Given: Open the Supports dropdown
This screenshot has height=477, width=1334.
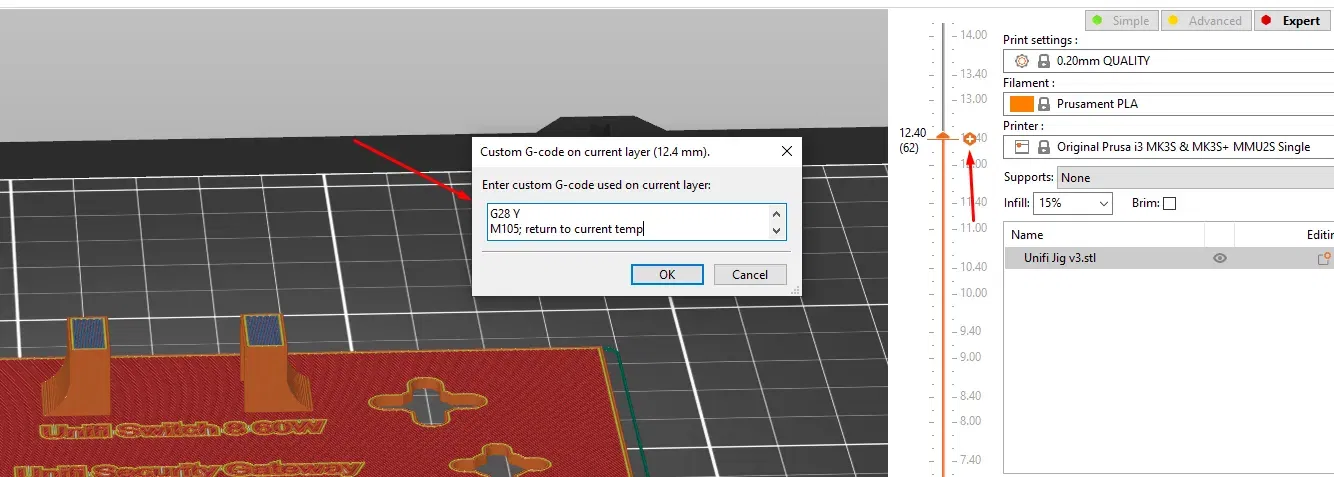Looking at the screenshot, I should [x=1195, y=177].
